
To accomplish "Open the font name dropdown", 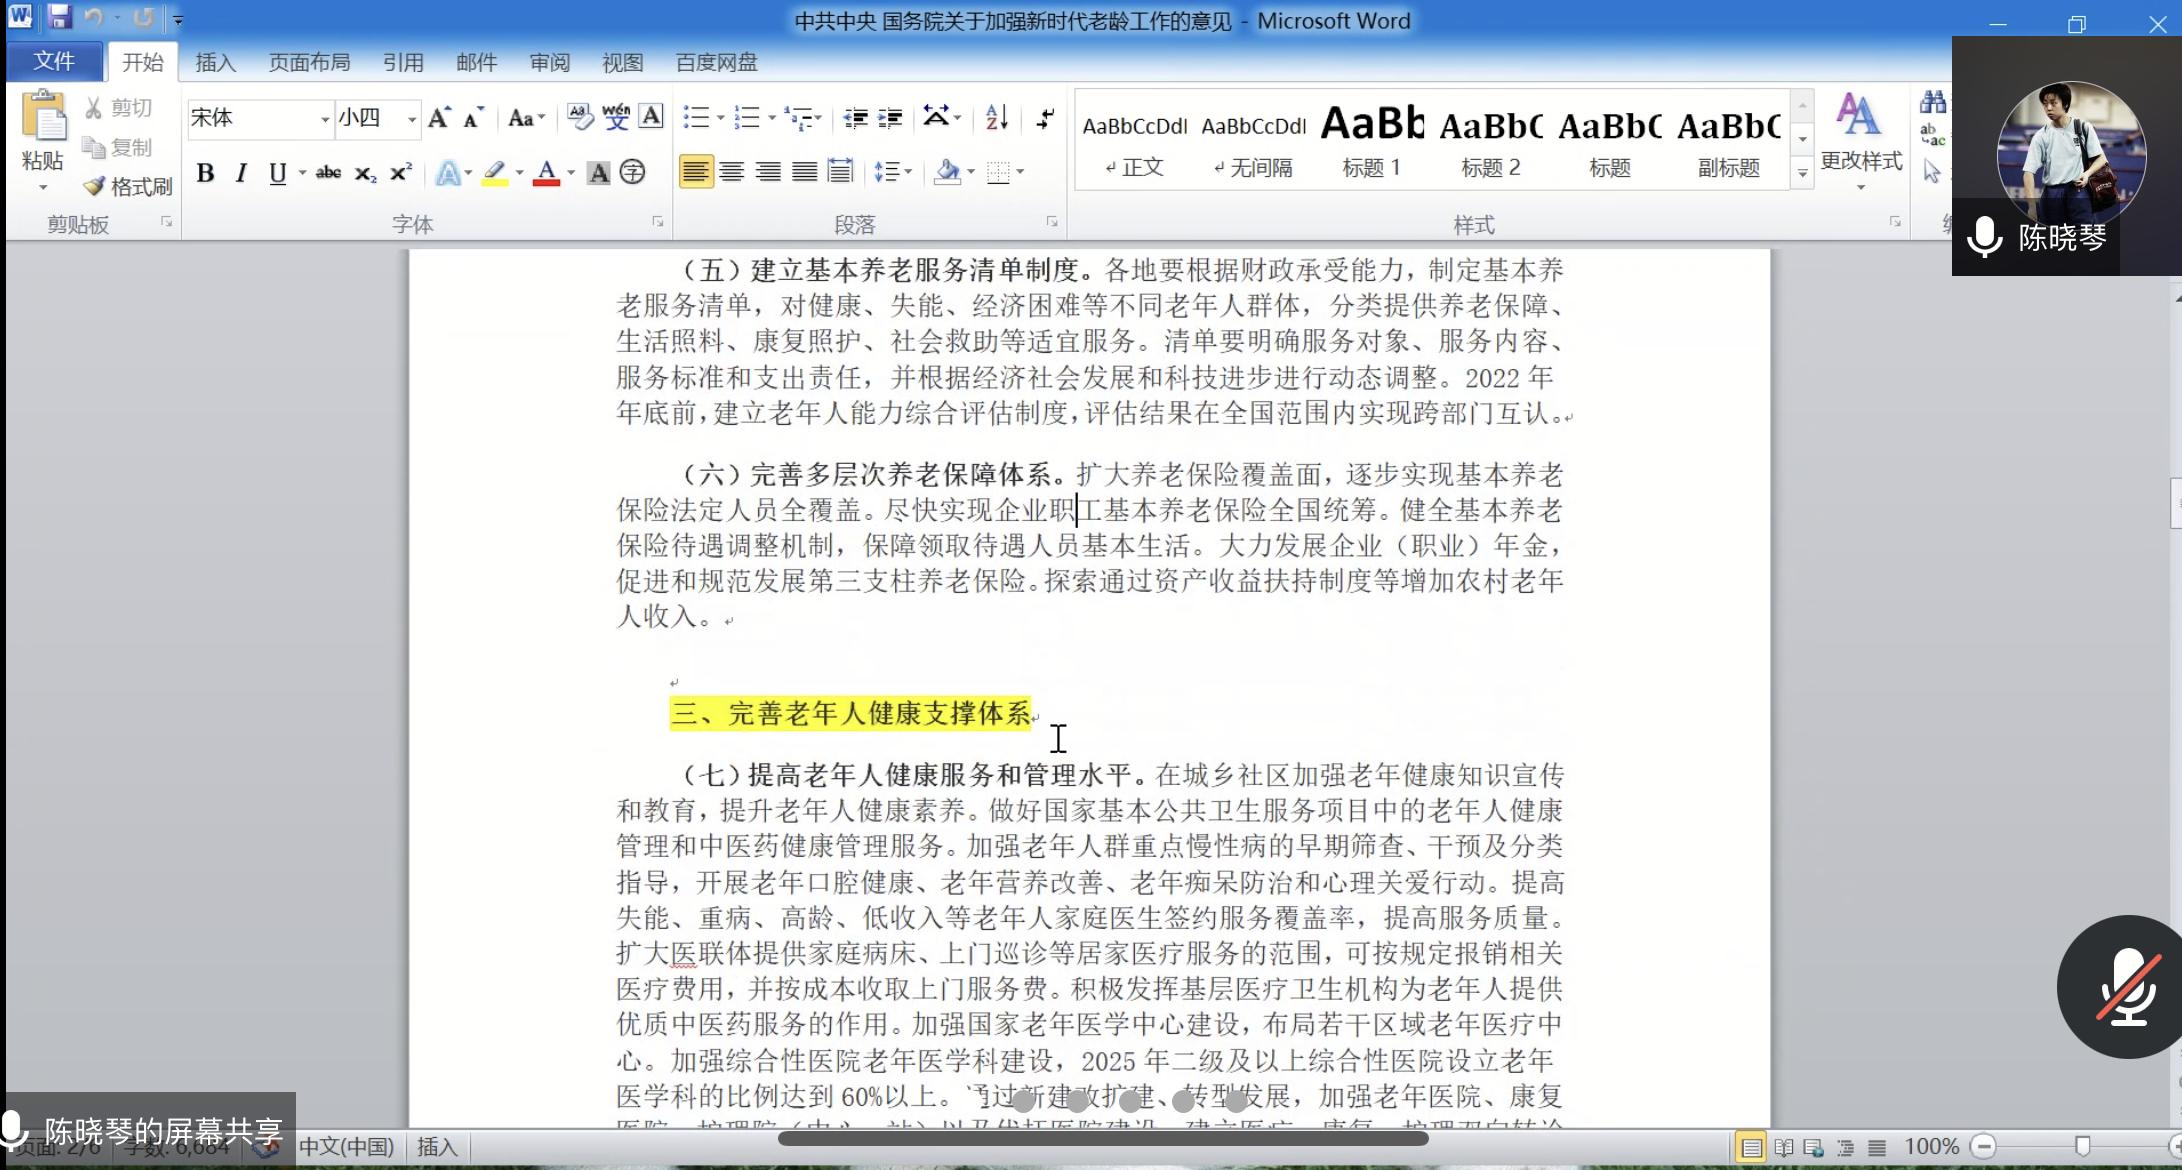I will point(324,119).
